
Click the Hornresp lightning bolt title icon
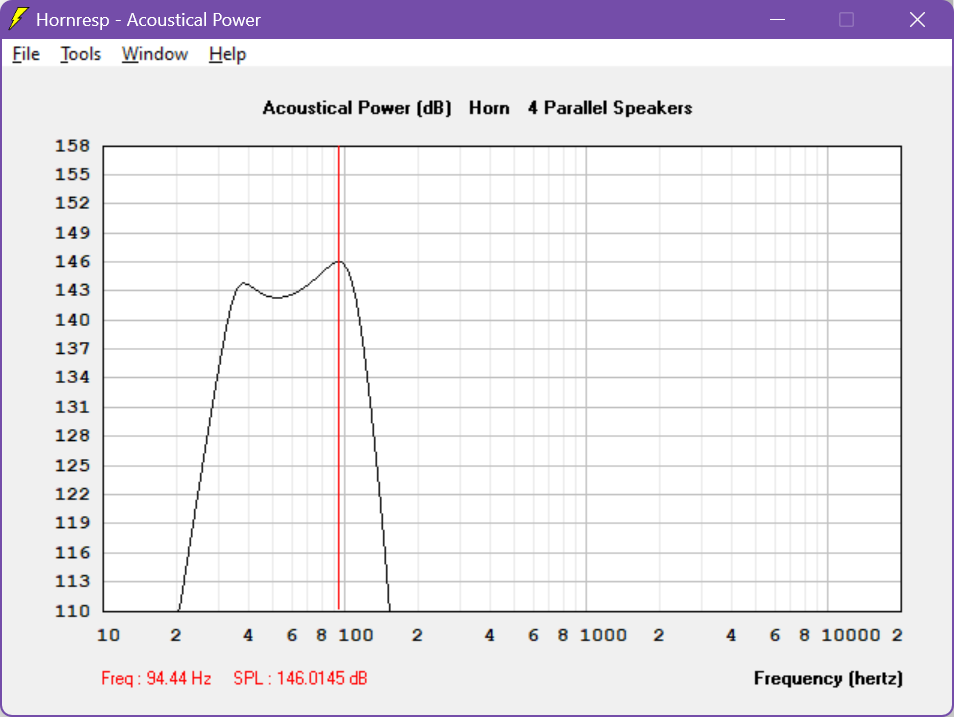[18, 19]
